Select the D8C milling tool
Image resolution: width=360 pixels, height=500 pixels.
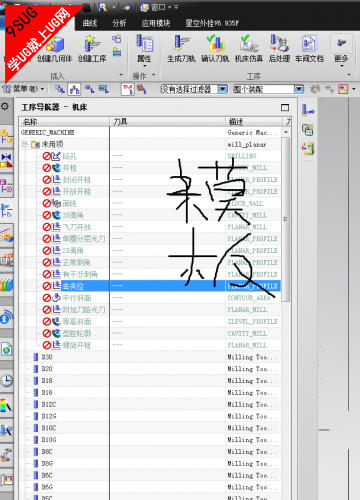point(47,452)
